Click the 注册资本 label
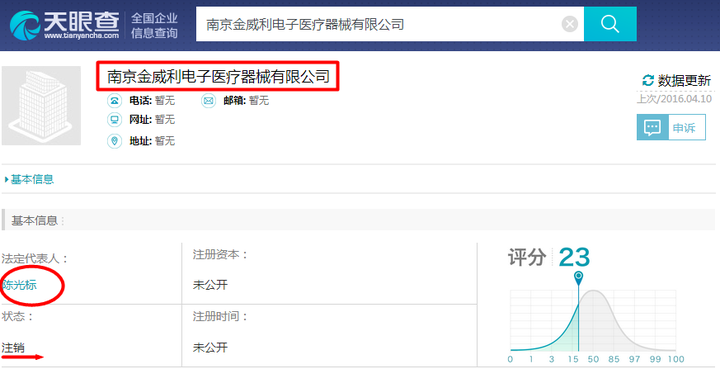This screenshot has width=720, height=369. (220, 254)
